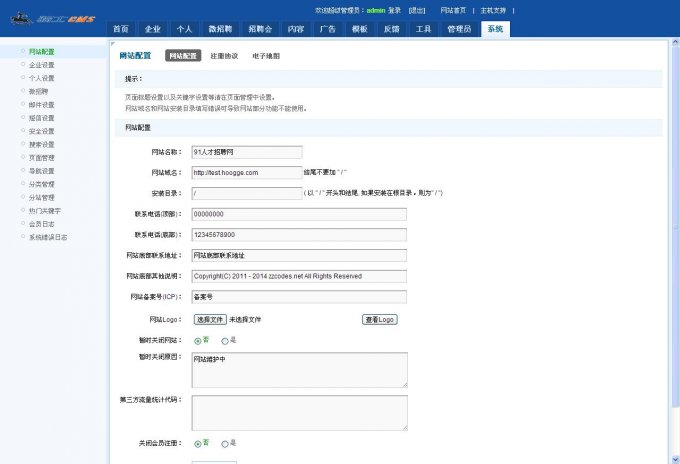Select 是 for 暂时关闭网站
The height and width of the screenshot is (464, 680).
tap(225, 341)
